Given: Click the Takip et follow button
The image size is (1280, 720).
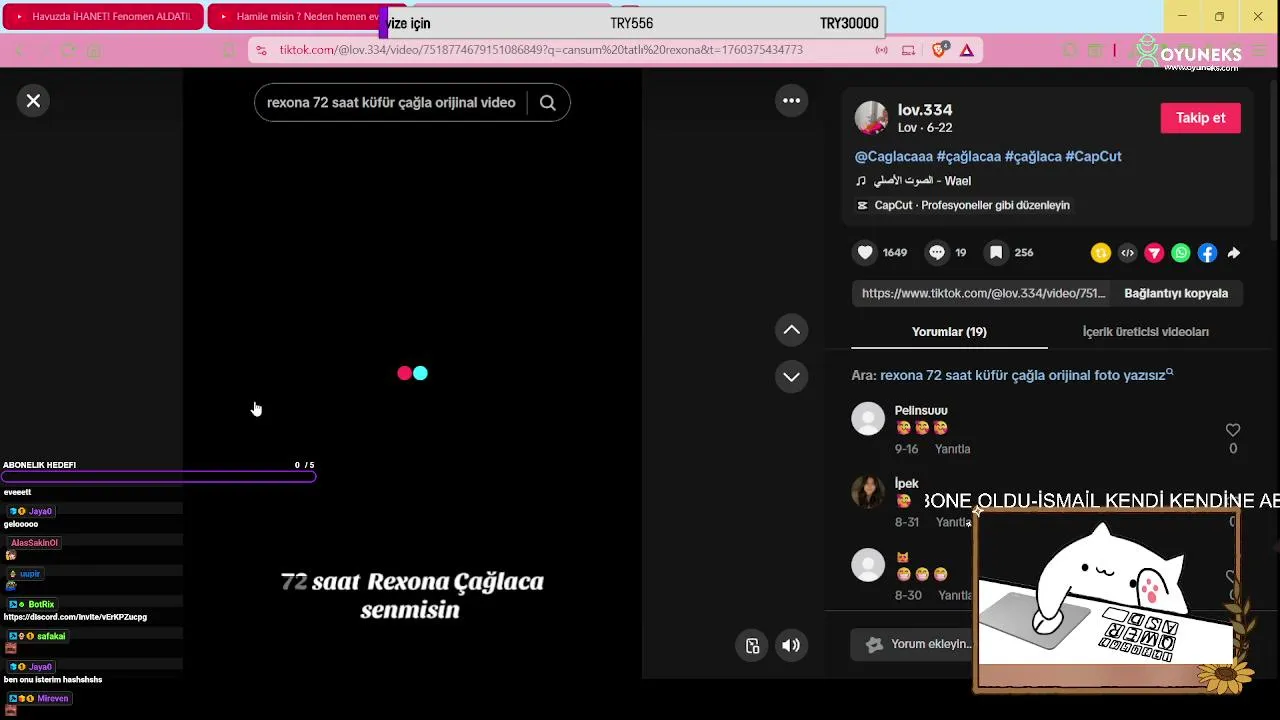Looking at the screenshot, I should 1200,118.
